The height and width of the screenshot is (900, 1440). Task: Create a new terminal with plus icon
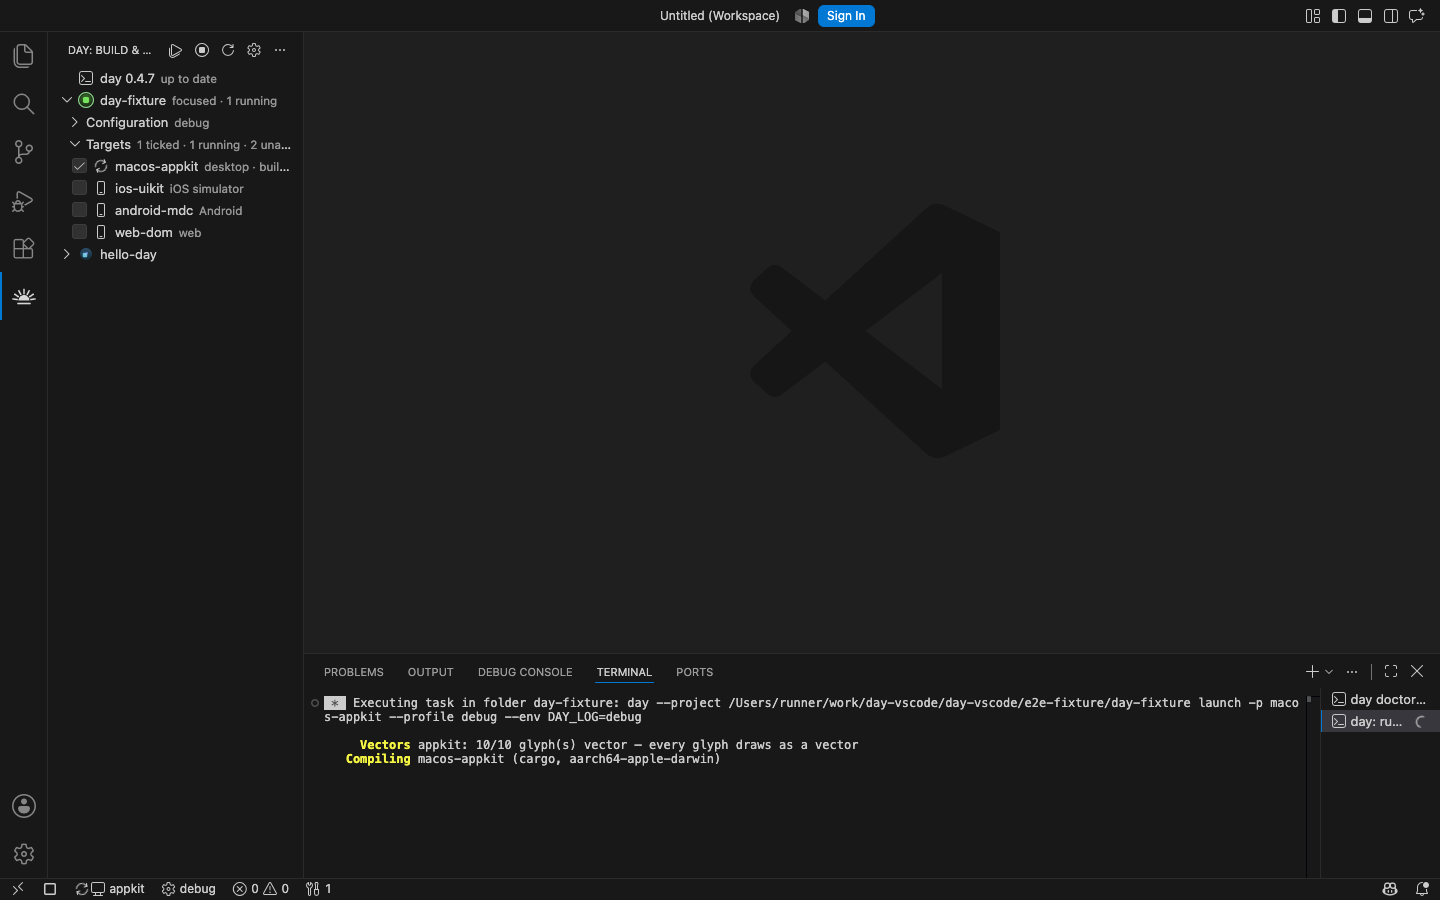tap(1312, 672)
